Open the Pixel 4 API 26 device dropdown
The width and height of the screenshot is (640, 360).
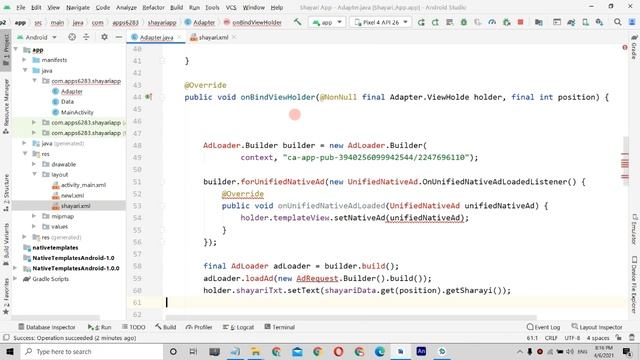click(380, 22)
